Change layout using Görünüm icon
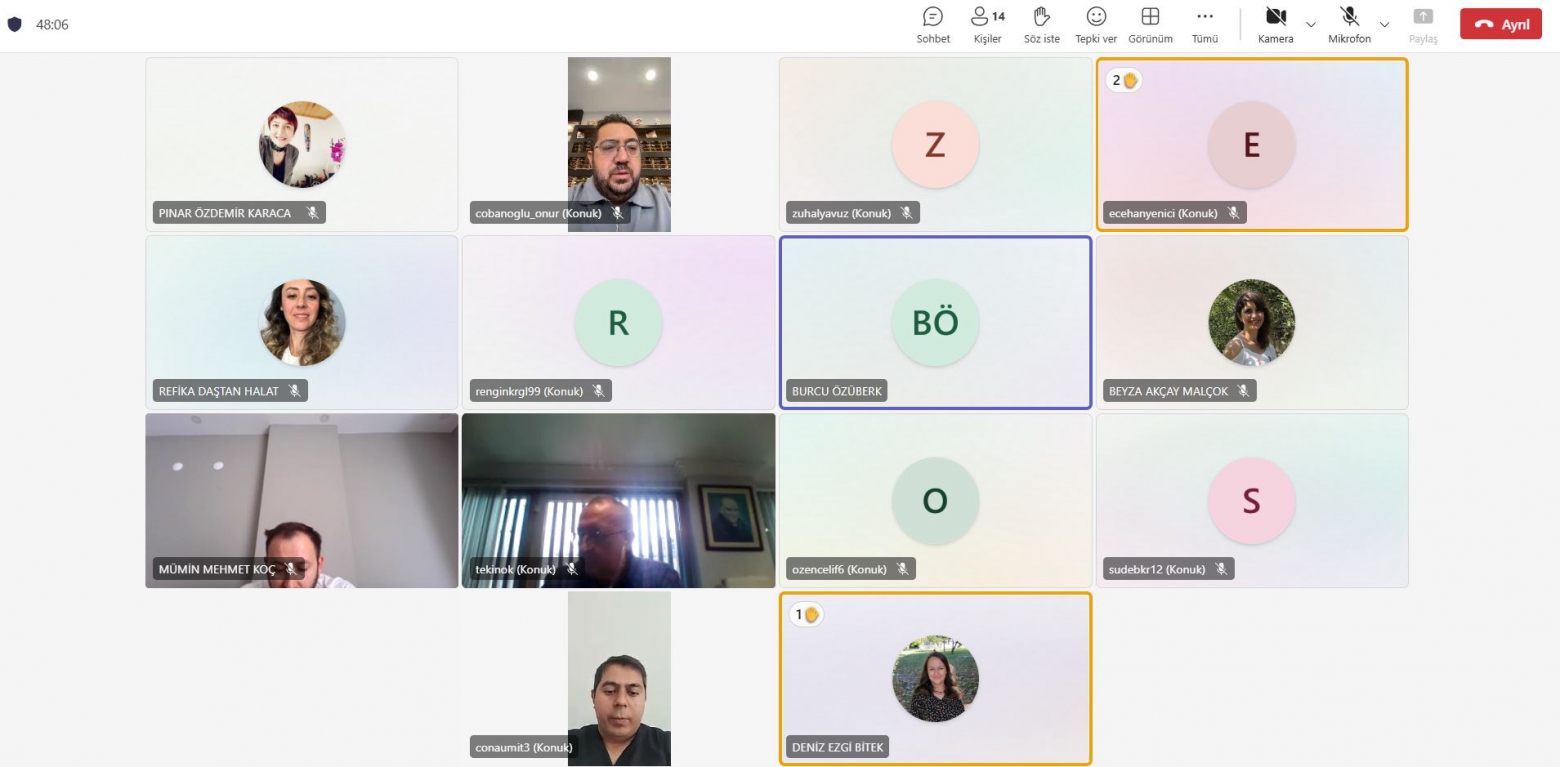This screenshot has width=1560, height=767. click(x=1150, y=24)
